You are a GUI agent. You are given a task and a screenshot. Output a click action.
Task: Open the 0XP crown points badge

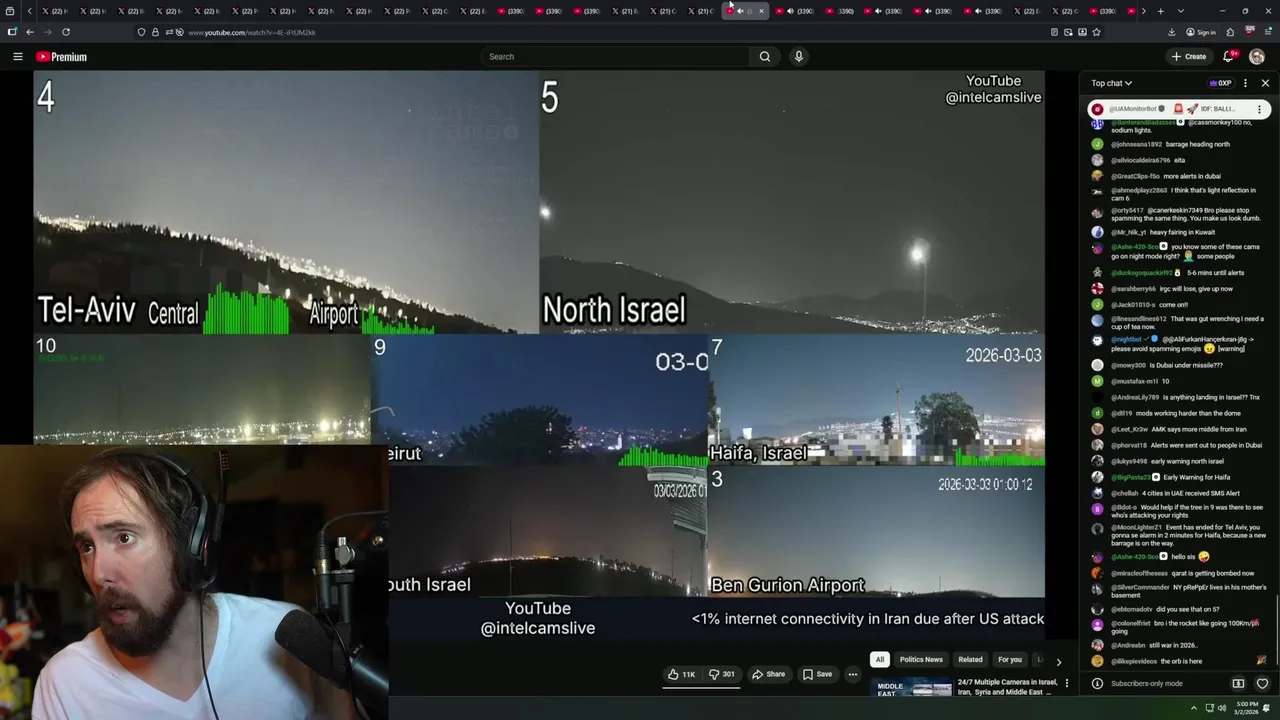1220,83
